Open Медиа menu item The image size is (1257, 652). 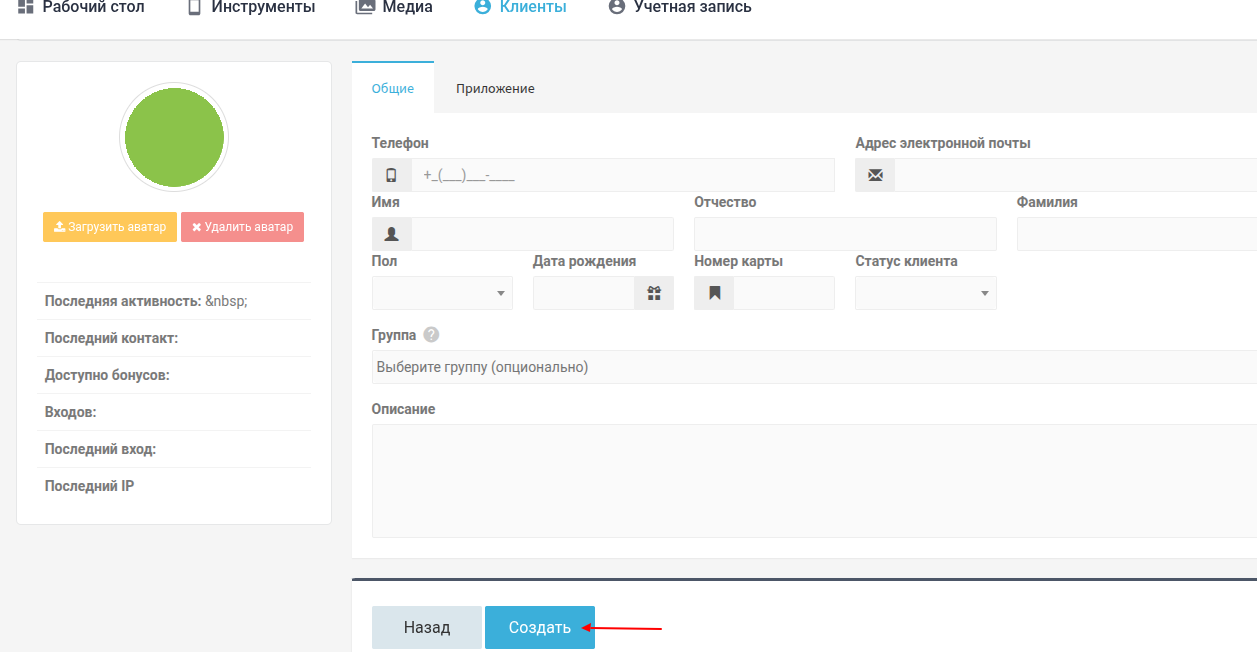pyautogui.click(x=394, y=7)
